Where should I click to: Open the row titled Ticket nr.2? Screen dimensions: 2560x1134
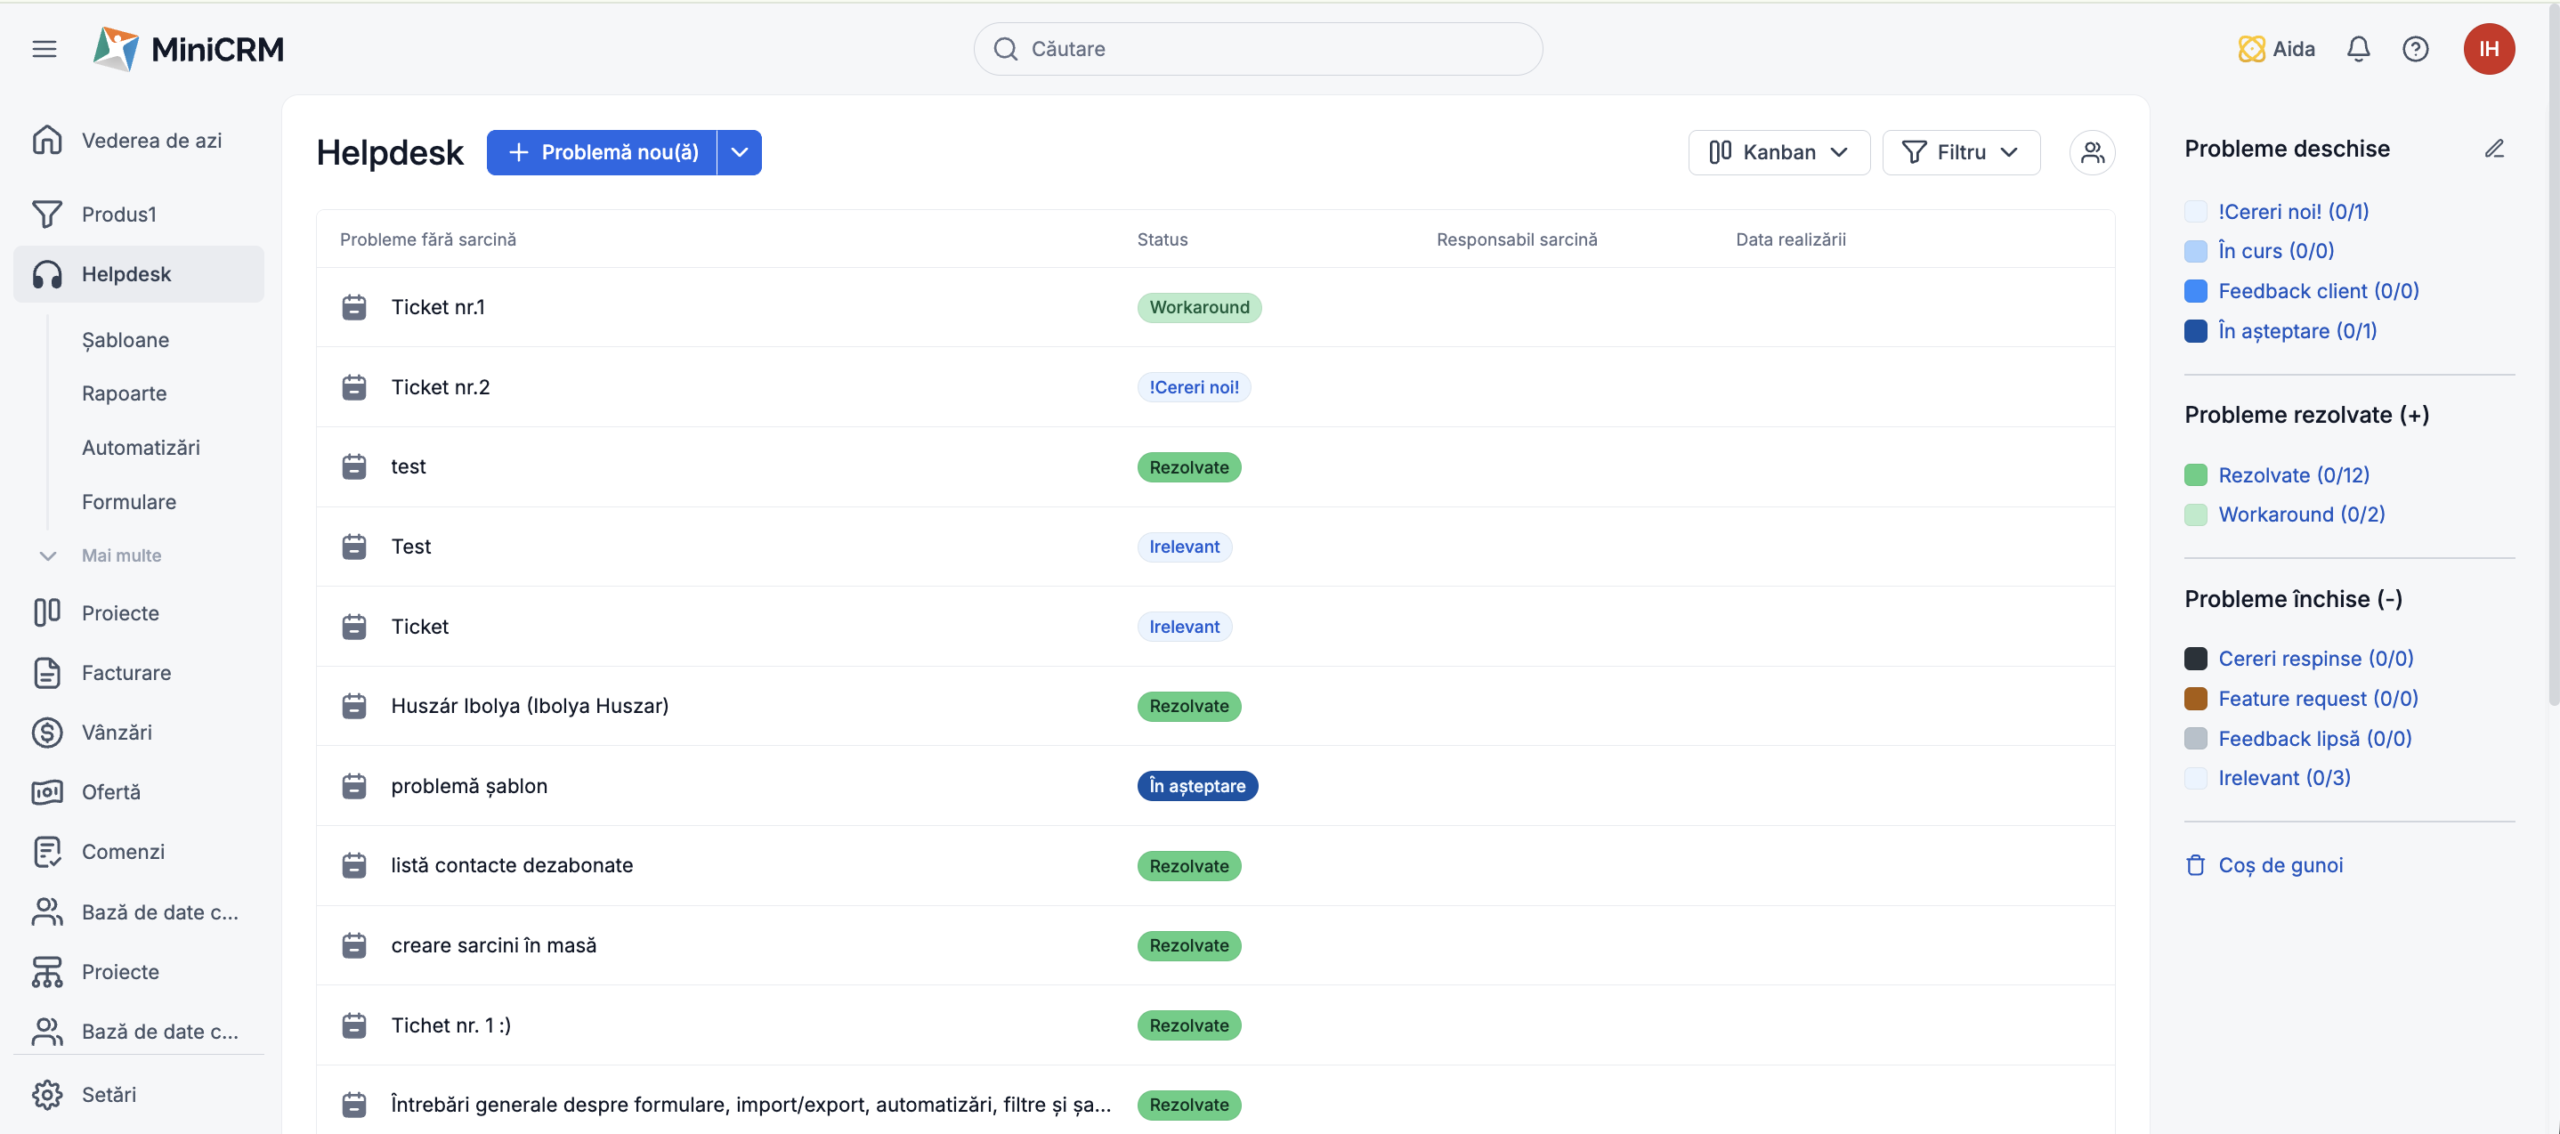(1215, 387)
